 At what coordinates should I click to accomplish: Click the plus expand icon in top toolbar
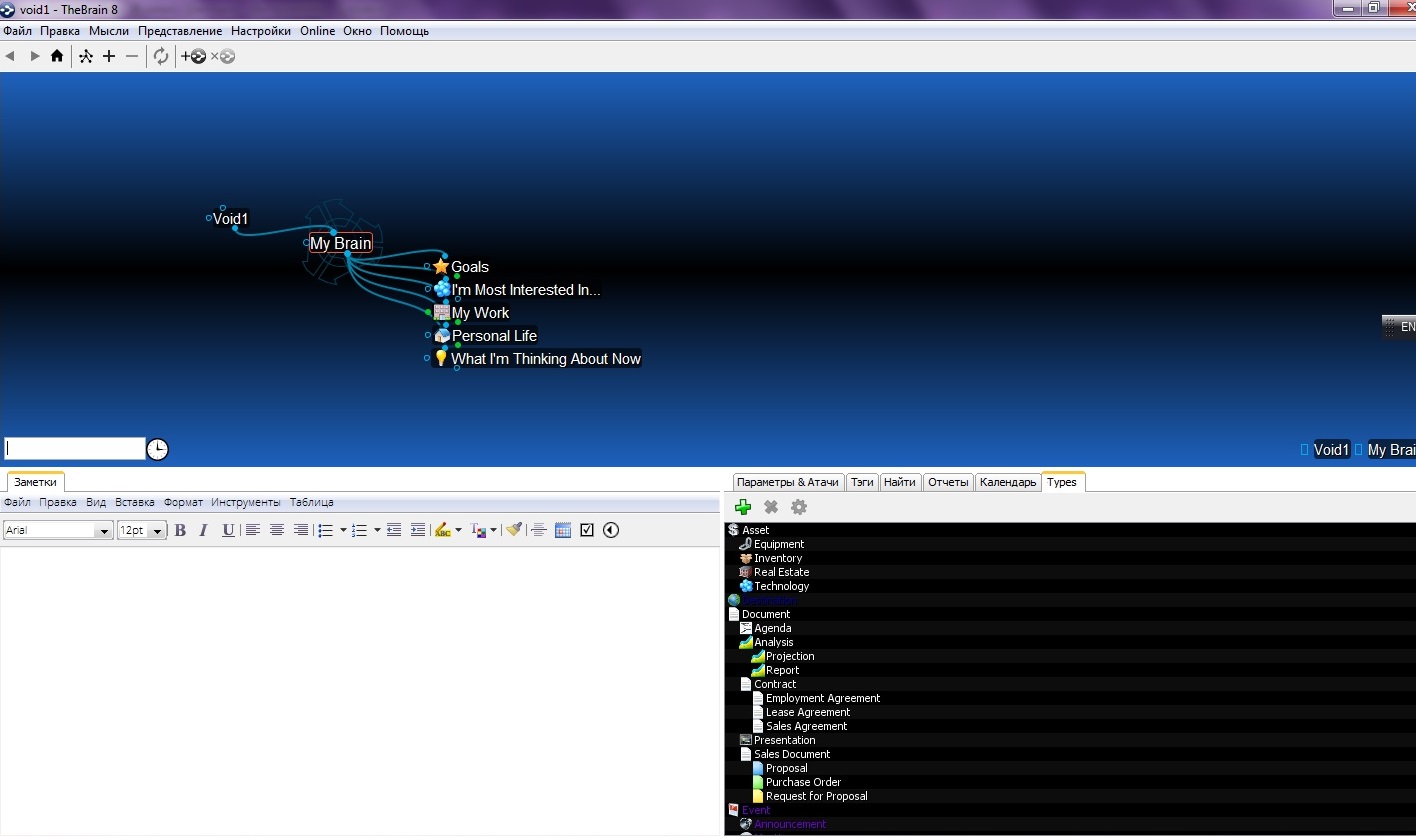109,56
